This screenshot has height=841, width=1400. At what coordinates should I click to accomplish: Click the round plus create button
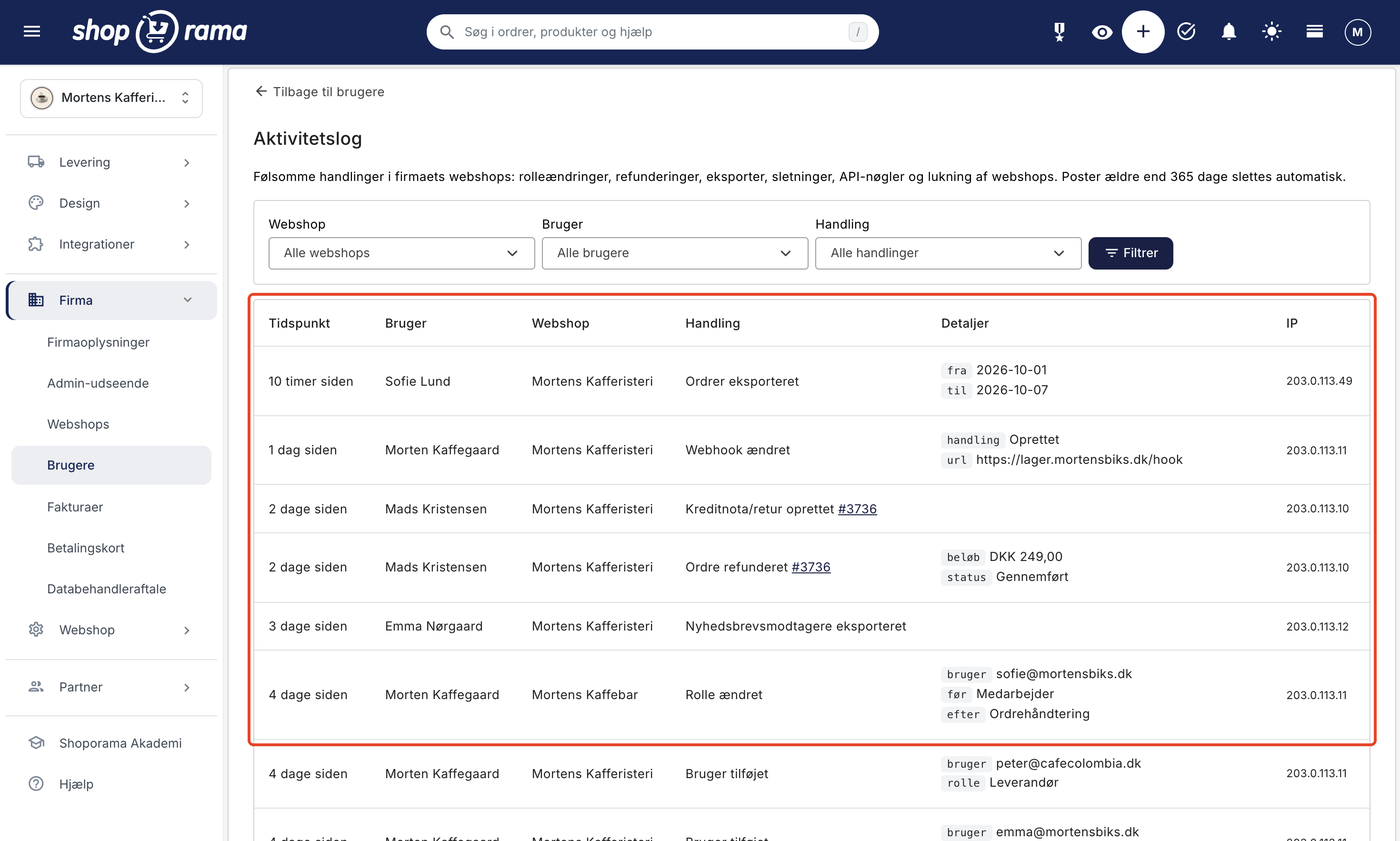point(1143,32)
